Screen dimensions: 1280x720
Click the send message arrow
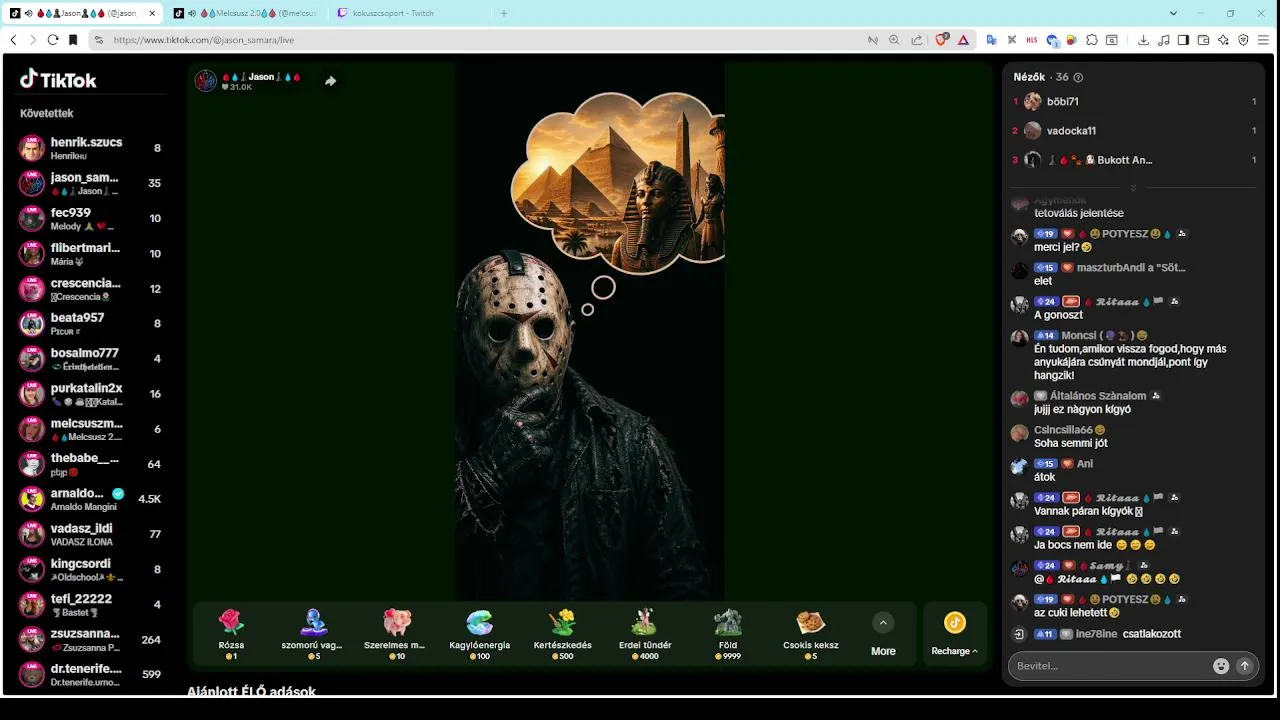[1245, 666]
